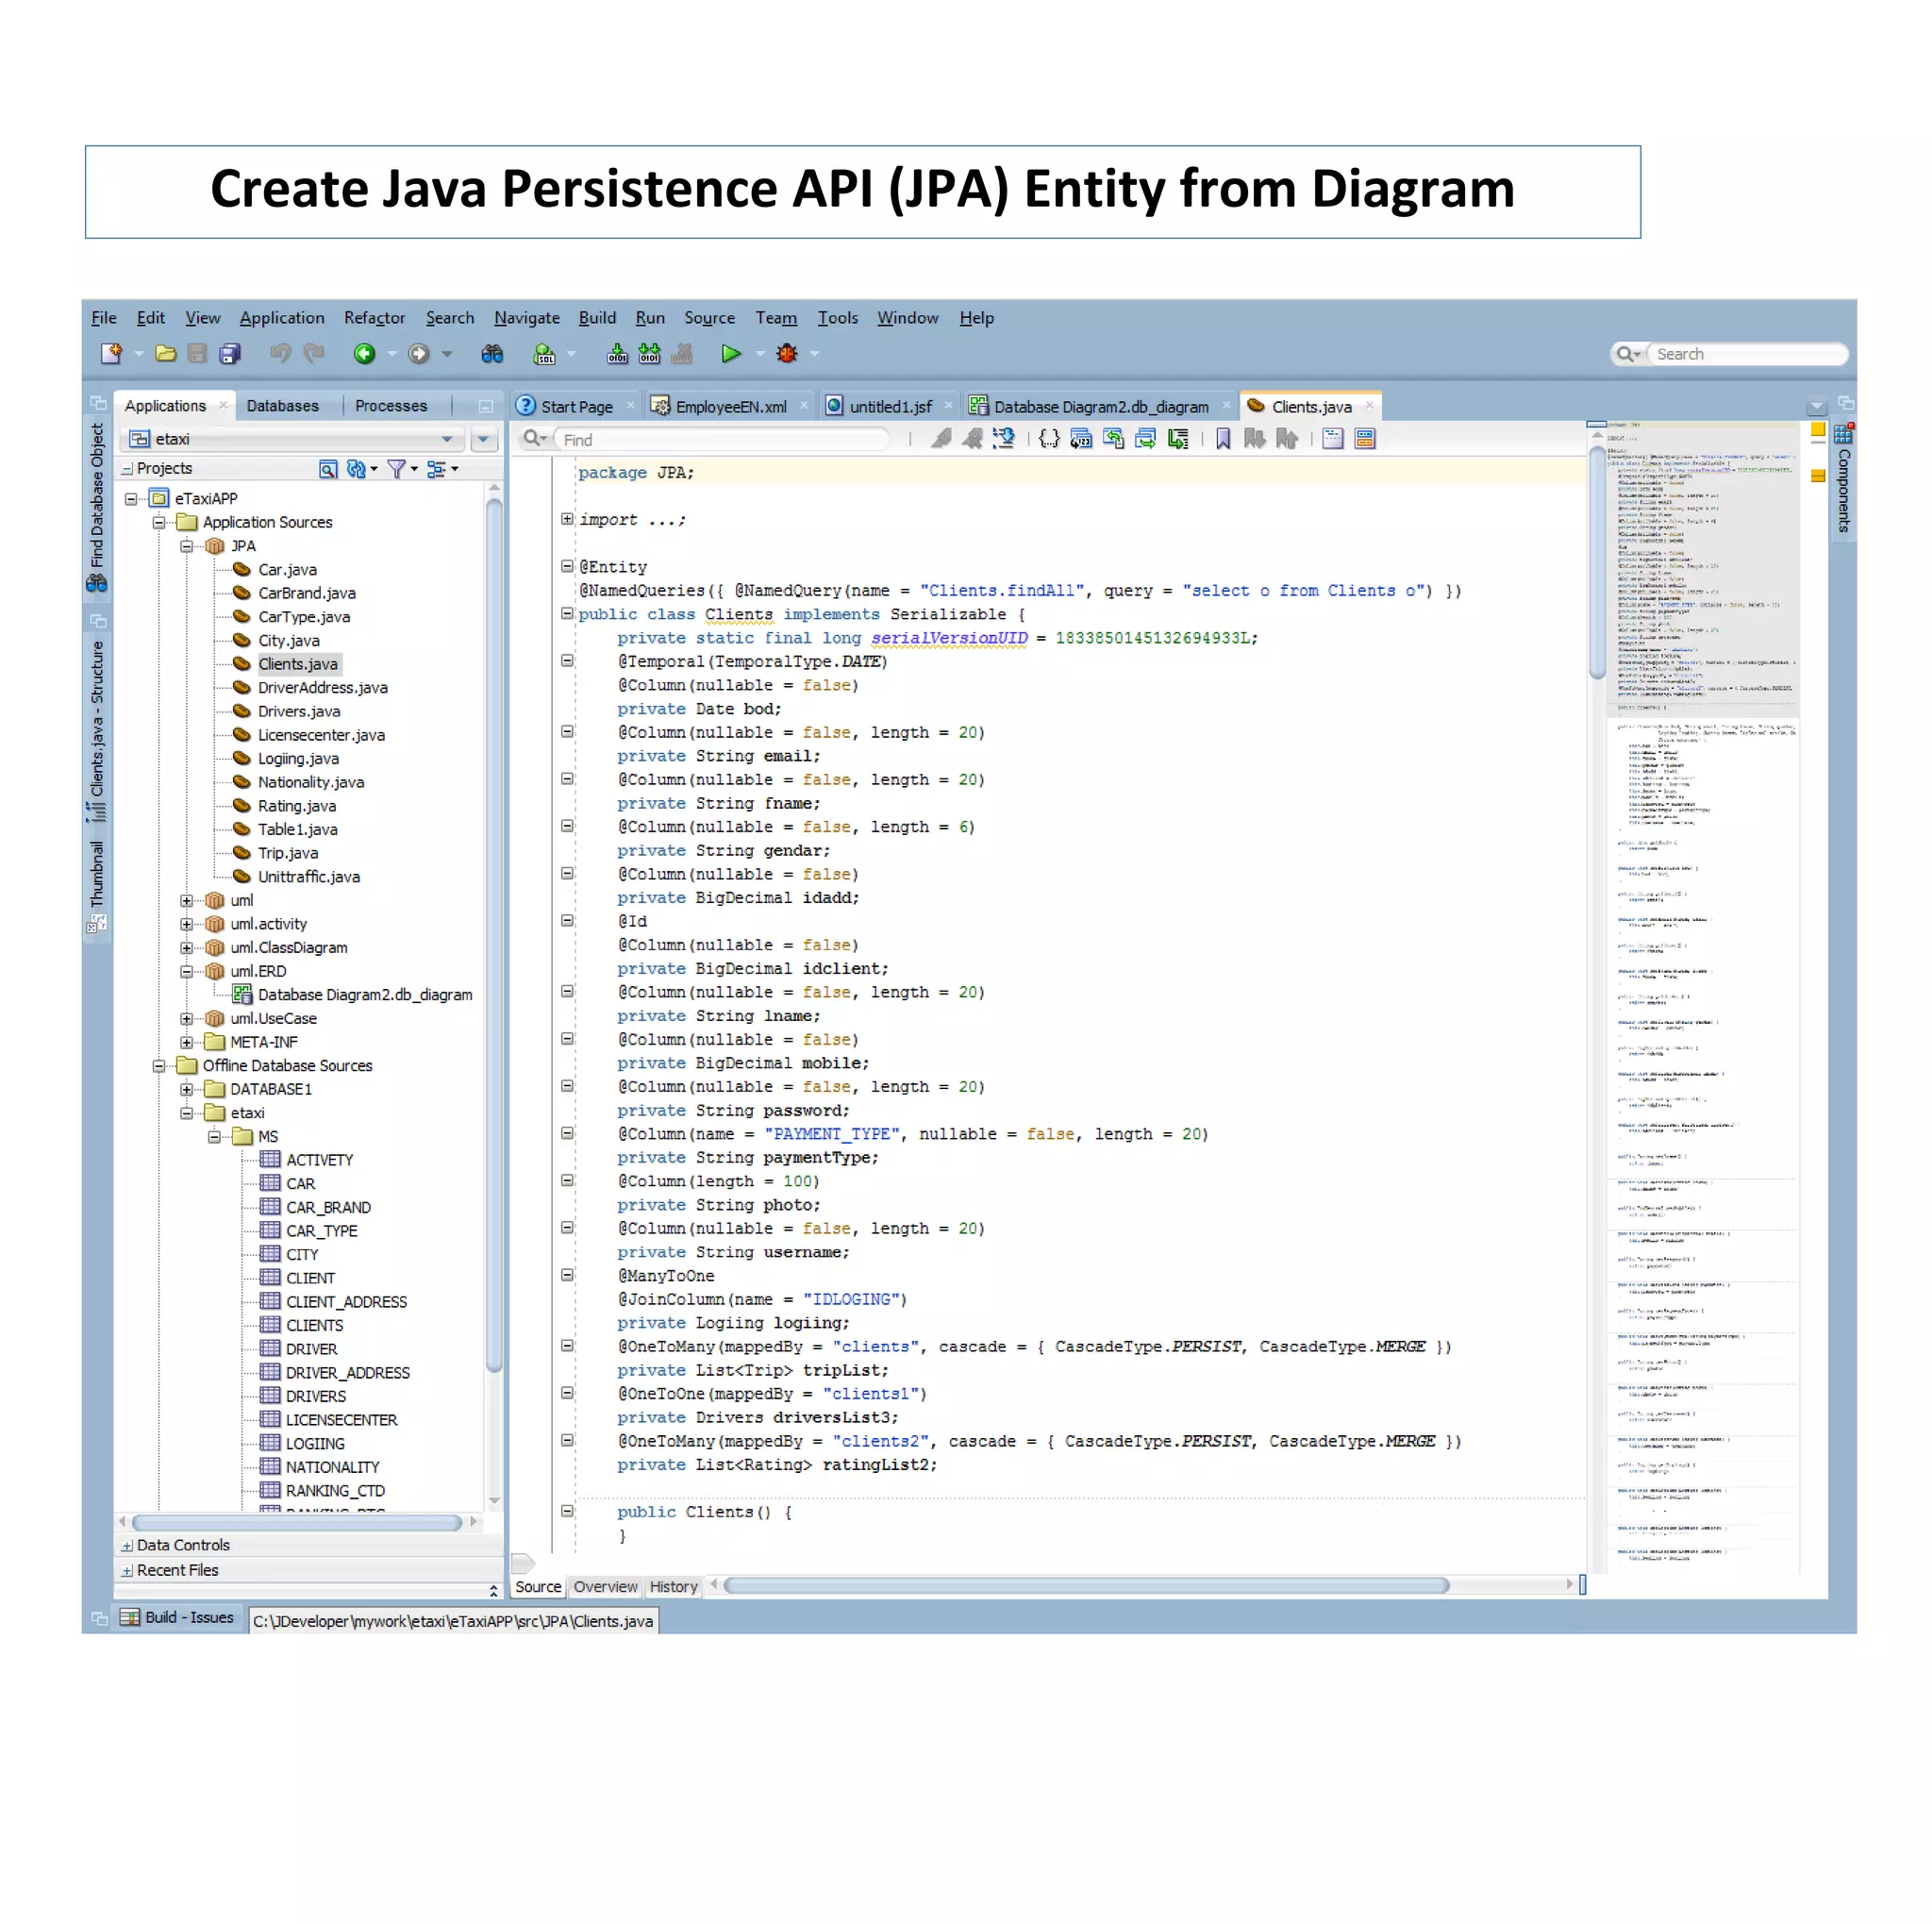Click the binoculars Search icon in toolbar

point(492,353)
